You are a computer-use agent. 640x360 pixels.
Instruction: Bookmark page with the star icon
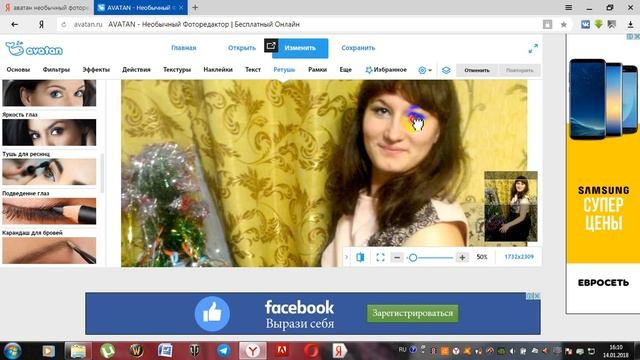pyautogui.click(x=564, y=24)
